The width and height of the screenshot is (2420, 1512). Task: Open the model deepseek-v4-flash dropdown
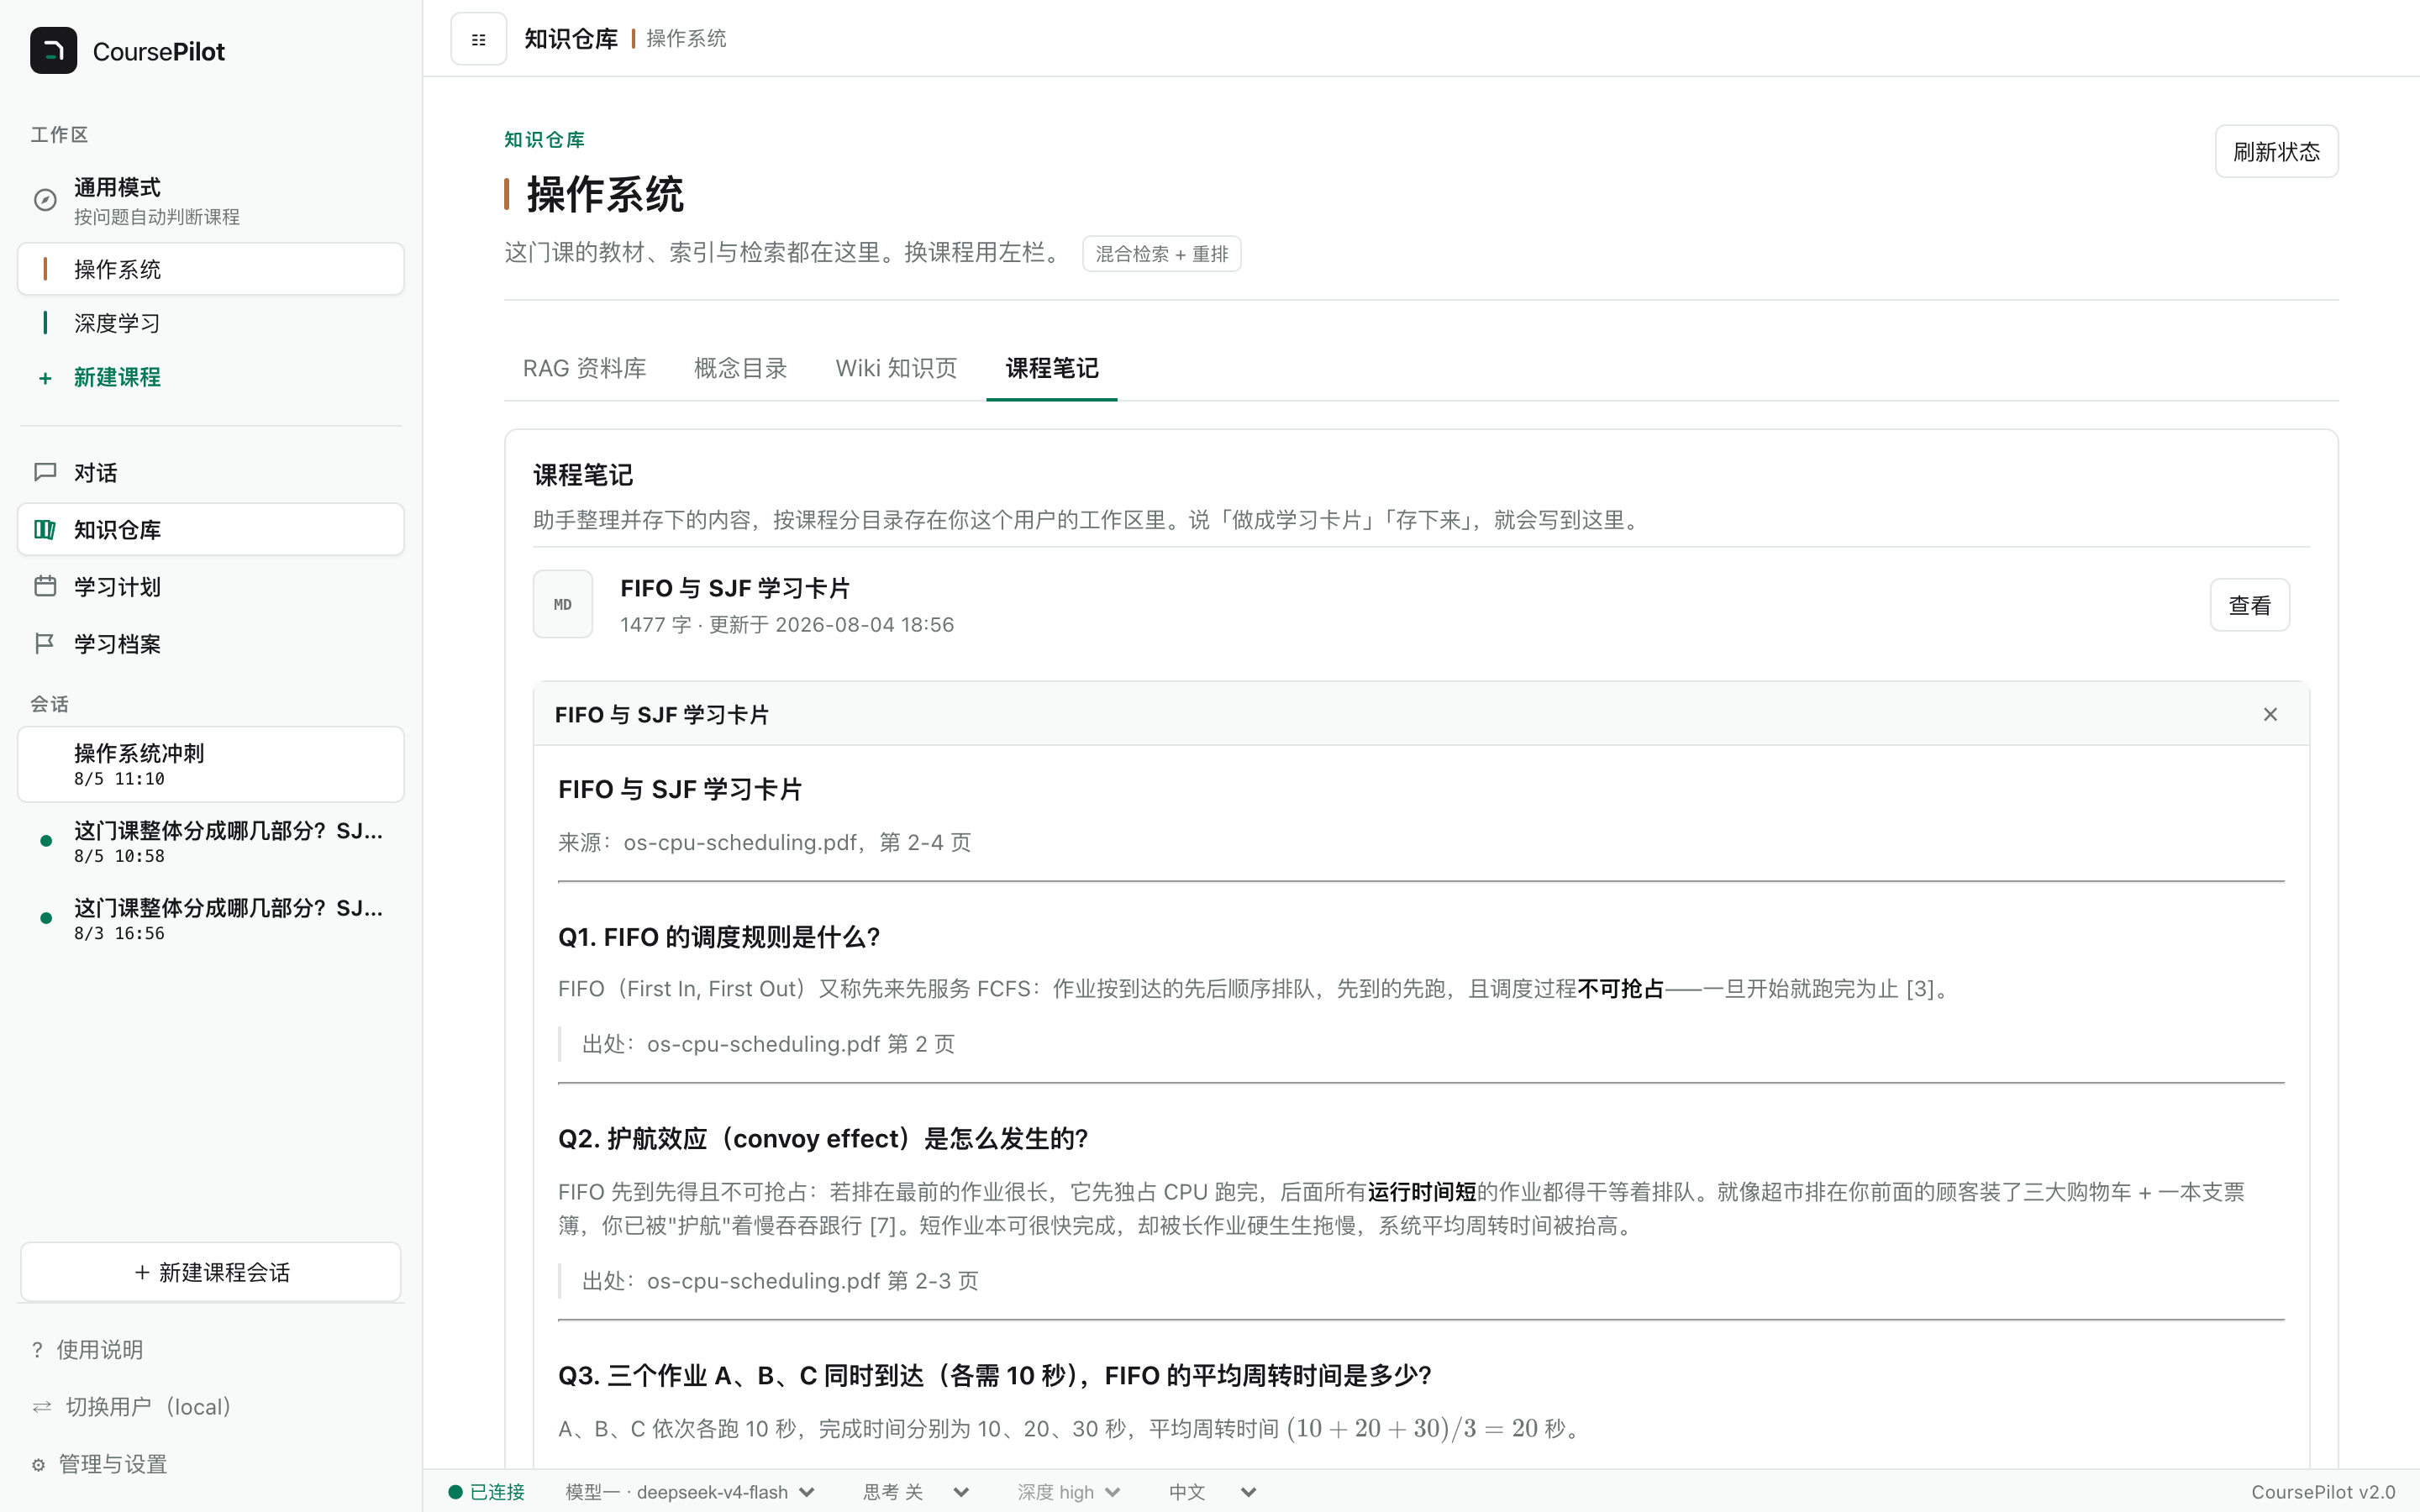(x=690, y=1492)
